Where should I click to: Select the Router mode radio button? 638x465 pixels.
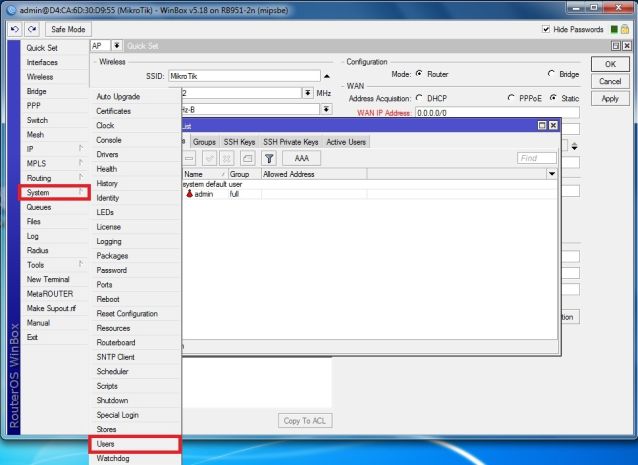point(419,74)
